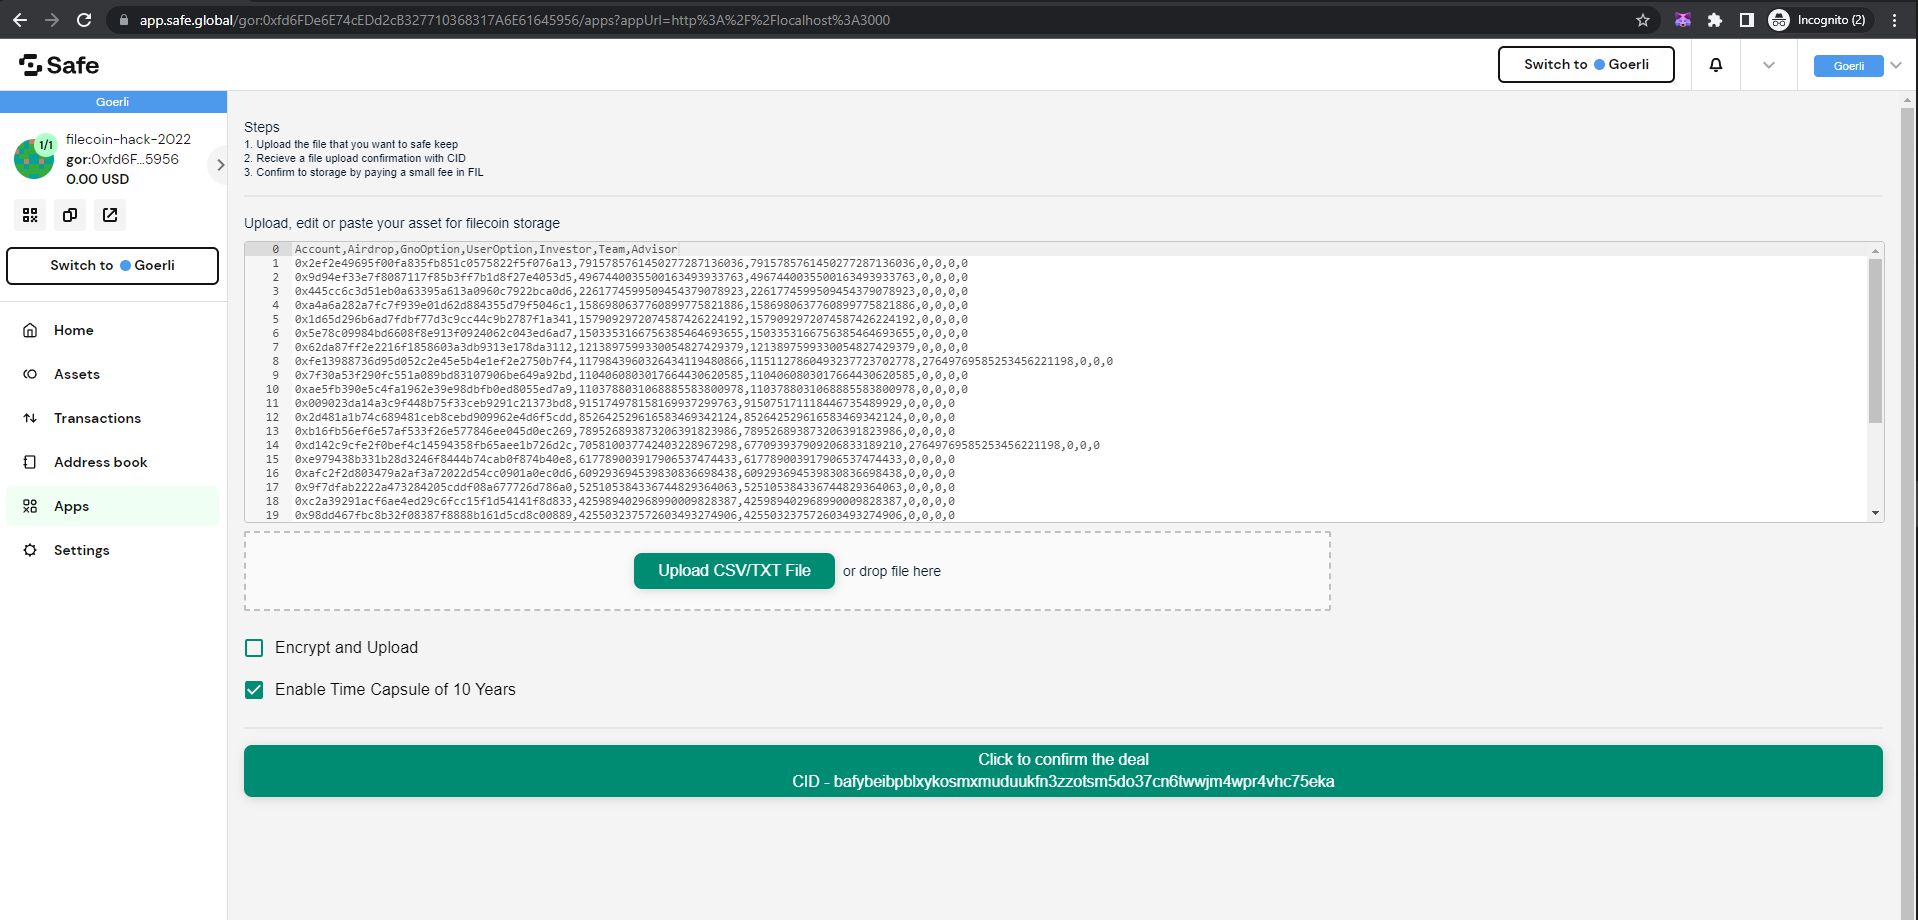Toggle the browser side panel
Image resolution: width=1918 pixels, height=920 pixels.
[x=1747, y=20]
